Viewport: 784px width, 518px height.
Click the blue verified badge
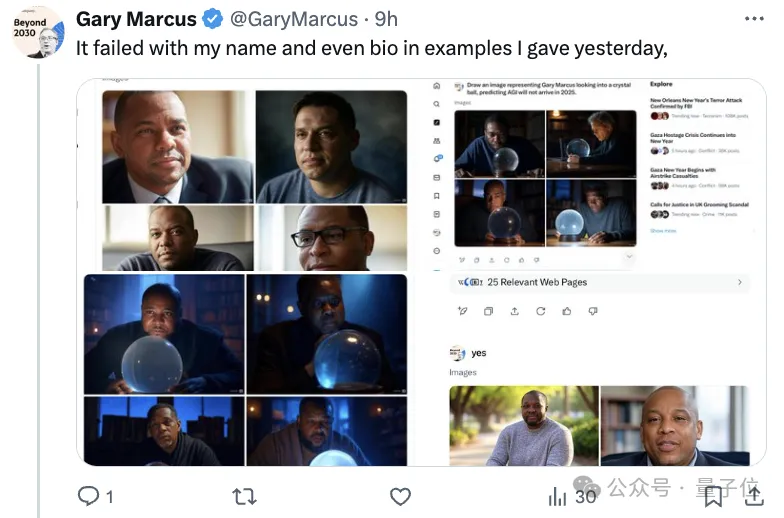tap(213, 19)
